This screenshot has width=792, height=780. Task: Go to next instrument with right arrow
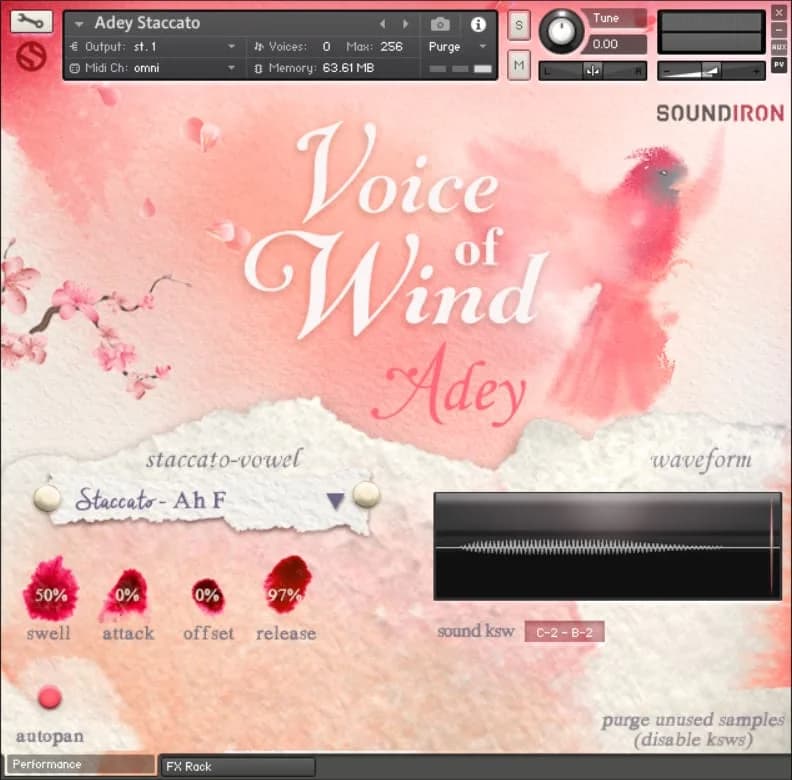(x=405, y=23)
